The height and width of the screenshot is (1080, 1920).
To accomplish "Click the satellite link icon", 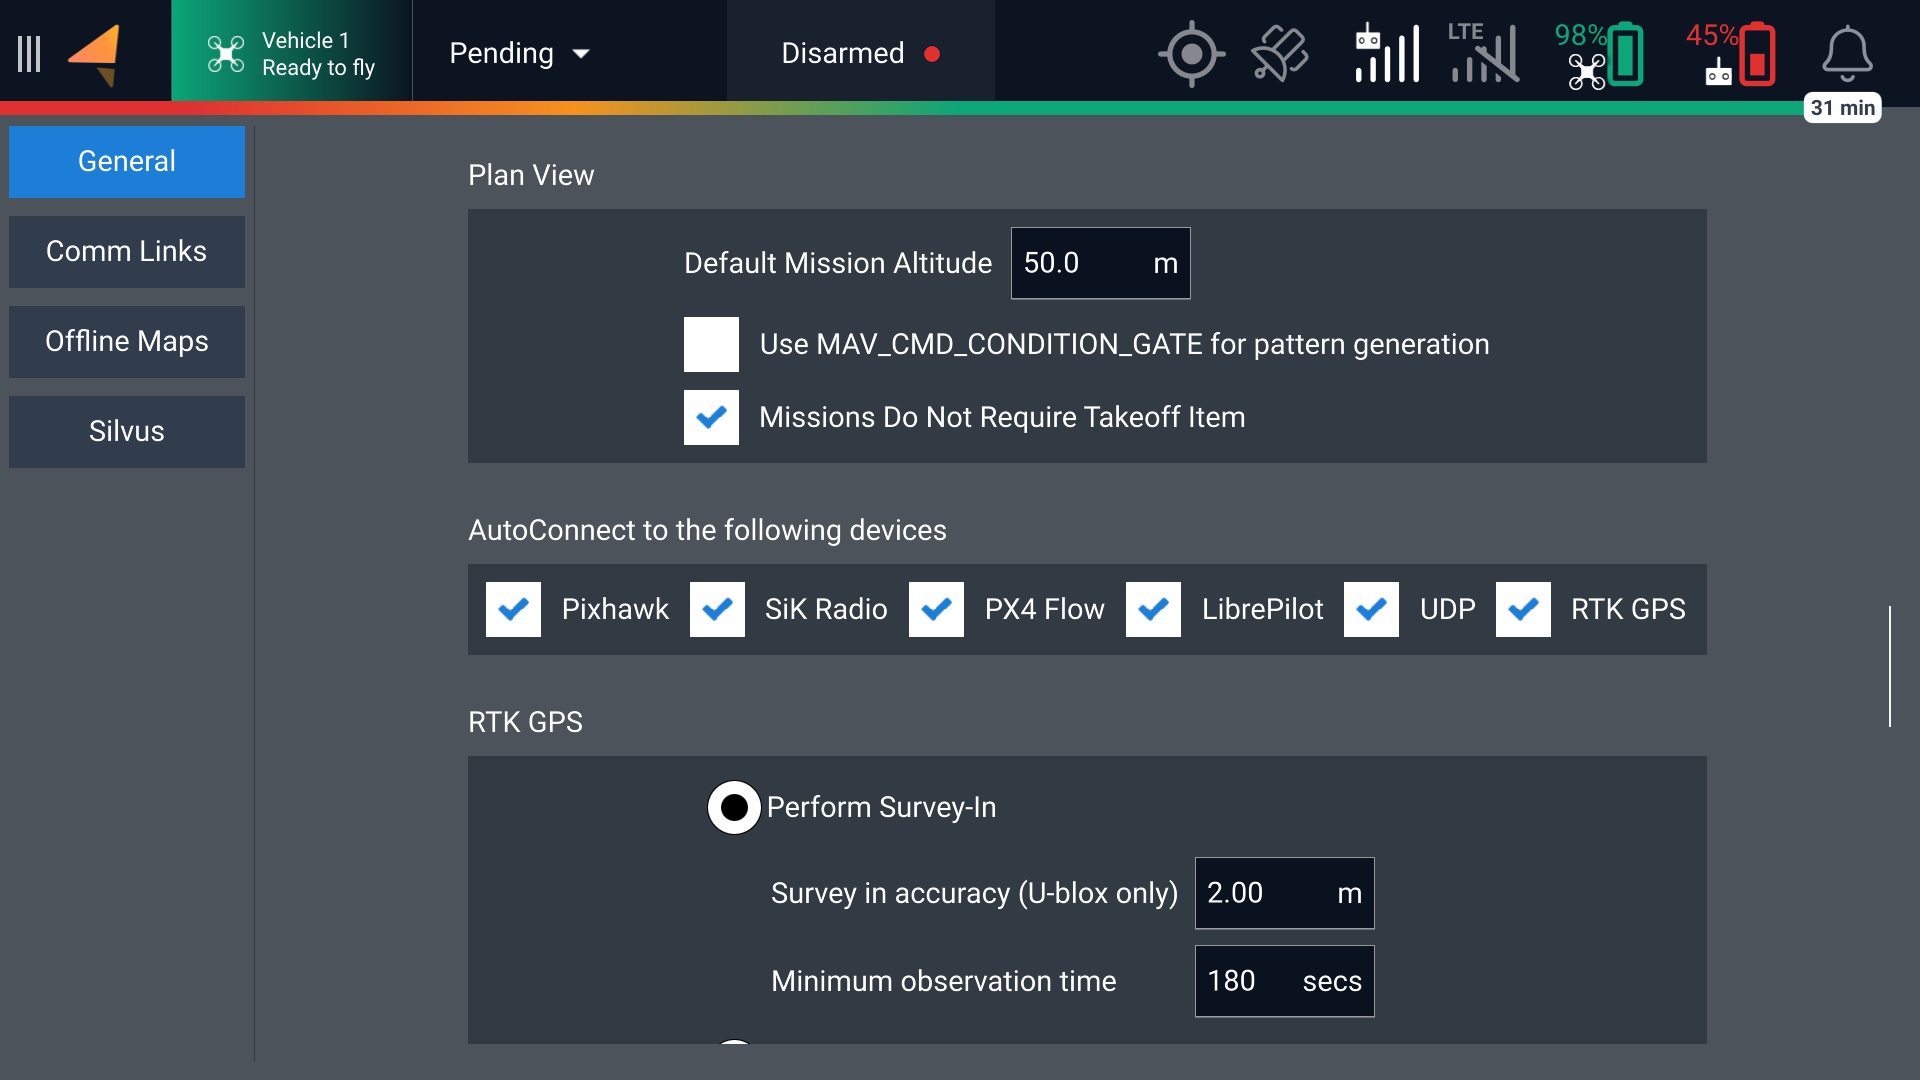I will click(x=1280, y=54).
